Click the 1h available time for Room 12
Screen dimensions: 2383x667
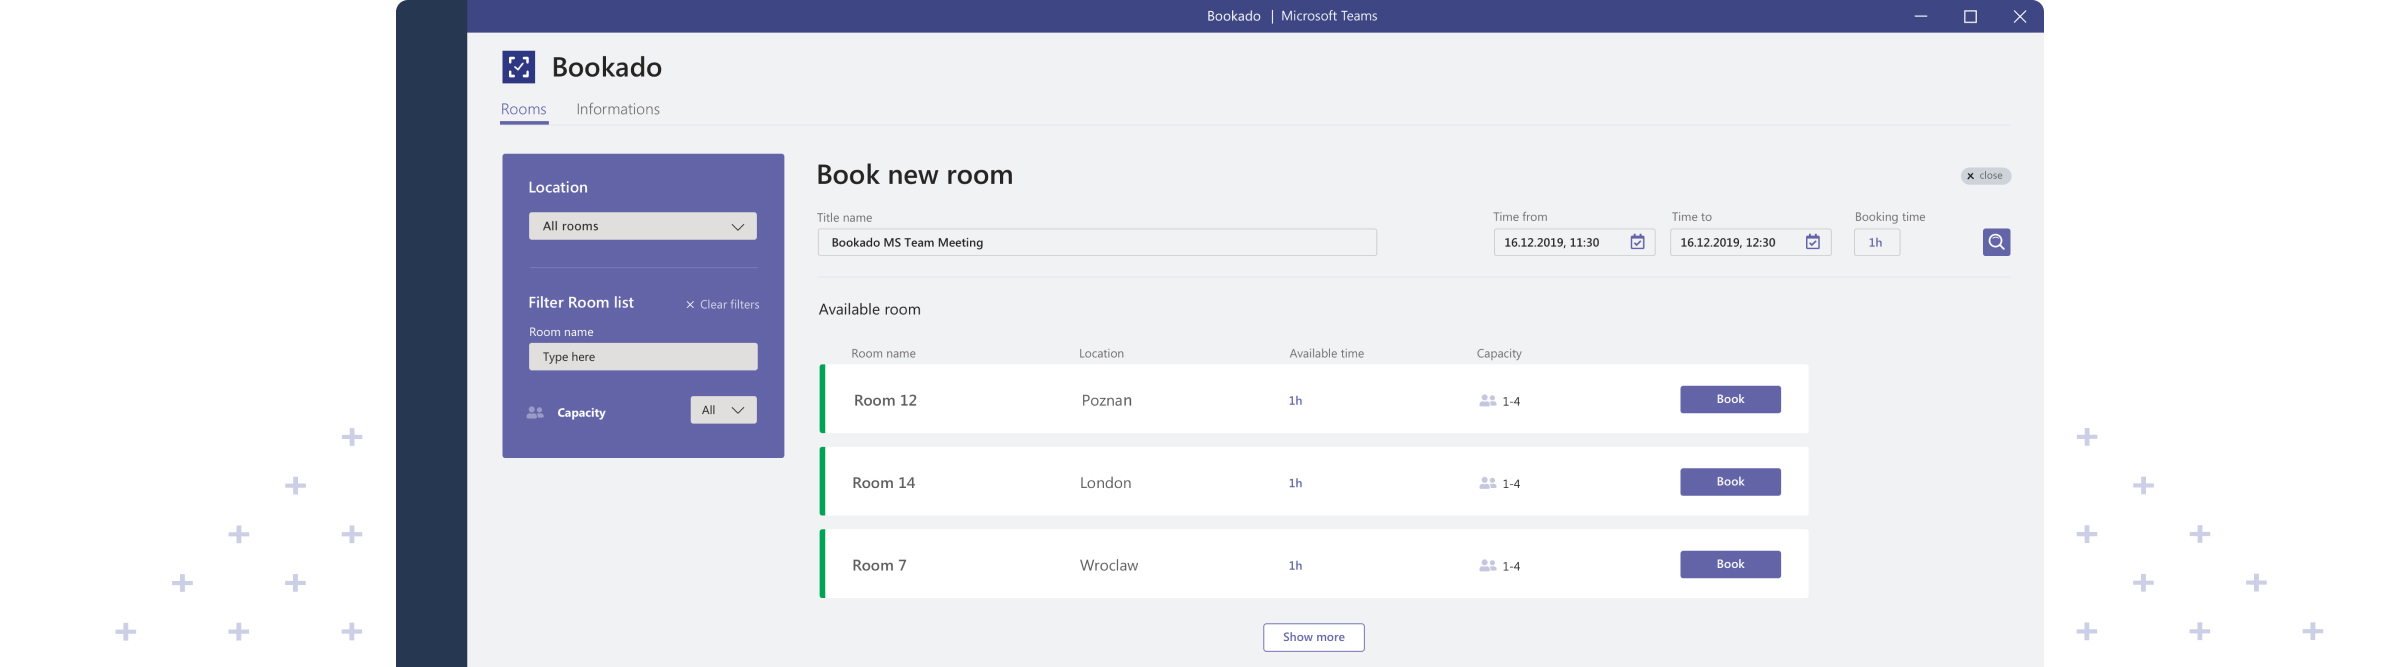(x=1295, y=400)
